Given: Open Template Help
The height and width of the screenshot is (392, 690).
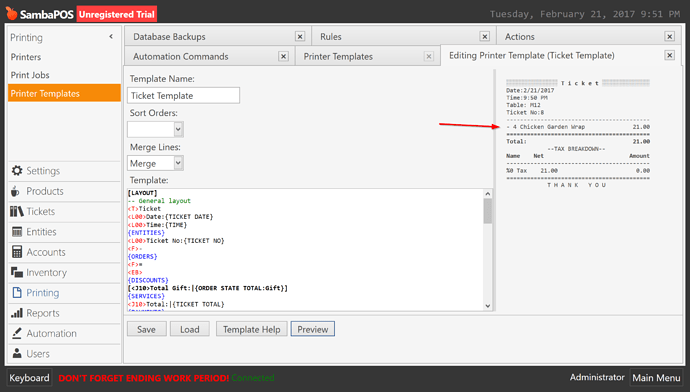Looking at the screenshot, I should [x=251, y=329].
